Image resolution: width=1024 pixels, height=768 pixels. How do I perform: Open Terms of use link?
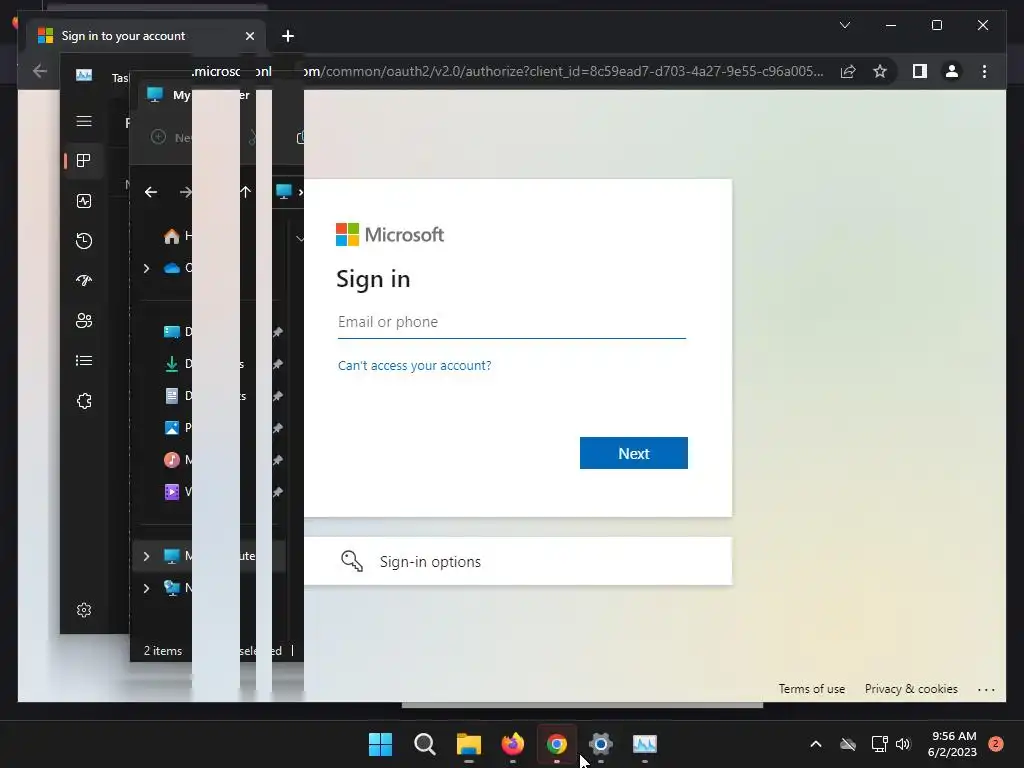(x=812, y=689)
